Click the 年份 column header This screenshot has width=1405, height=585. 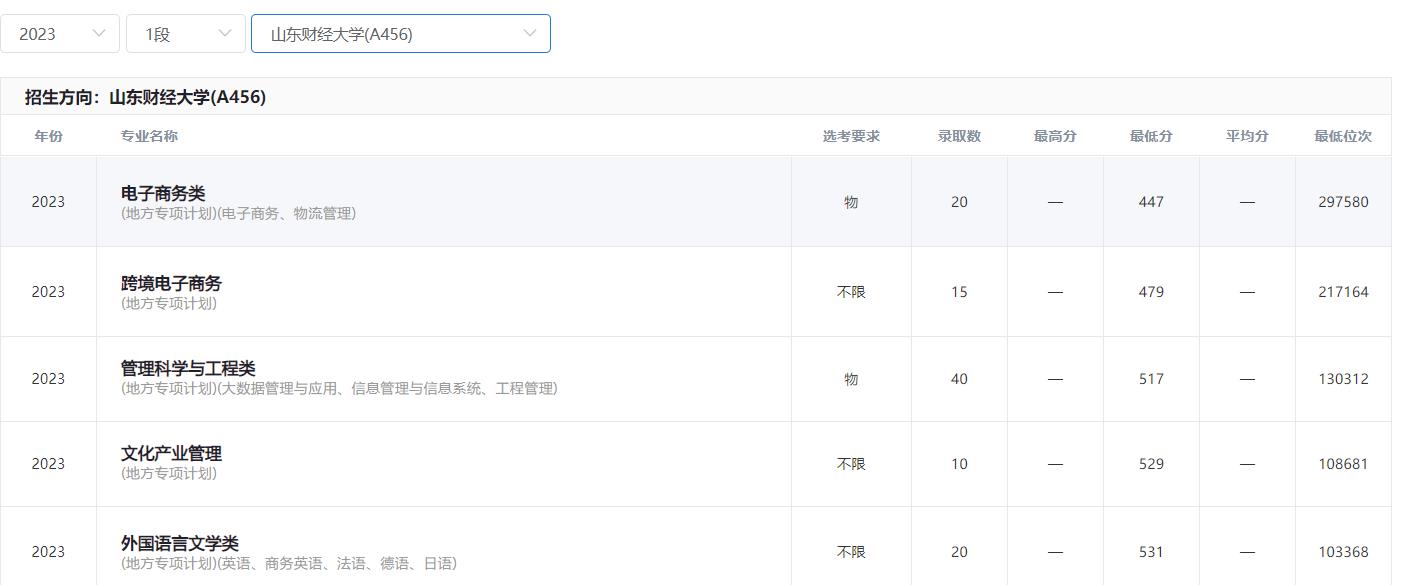click(48, 136)
